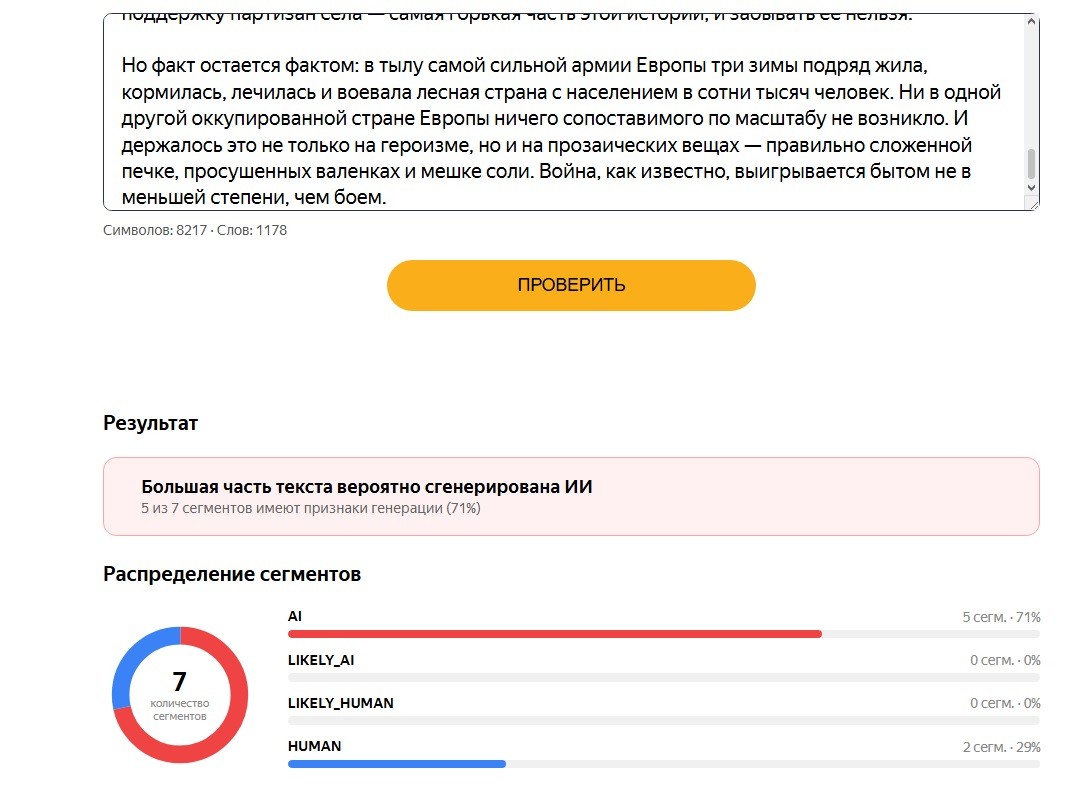
Task: Click the textarea scrollbar up arrow
Action: 1031,22
